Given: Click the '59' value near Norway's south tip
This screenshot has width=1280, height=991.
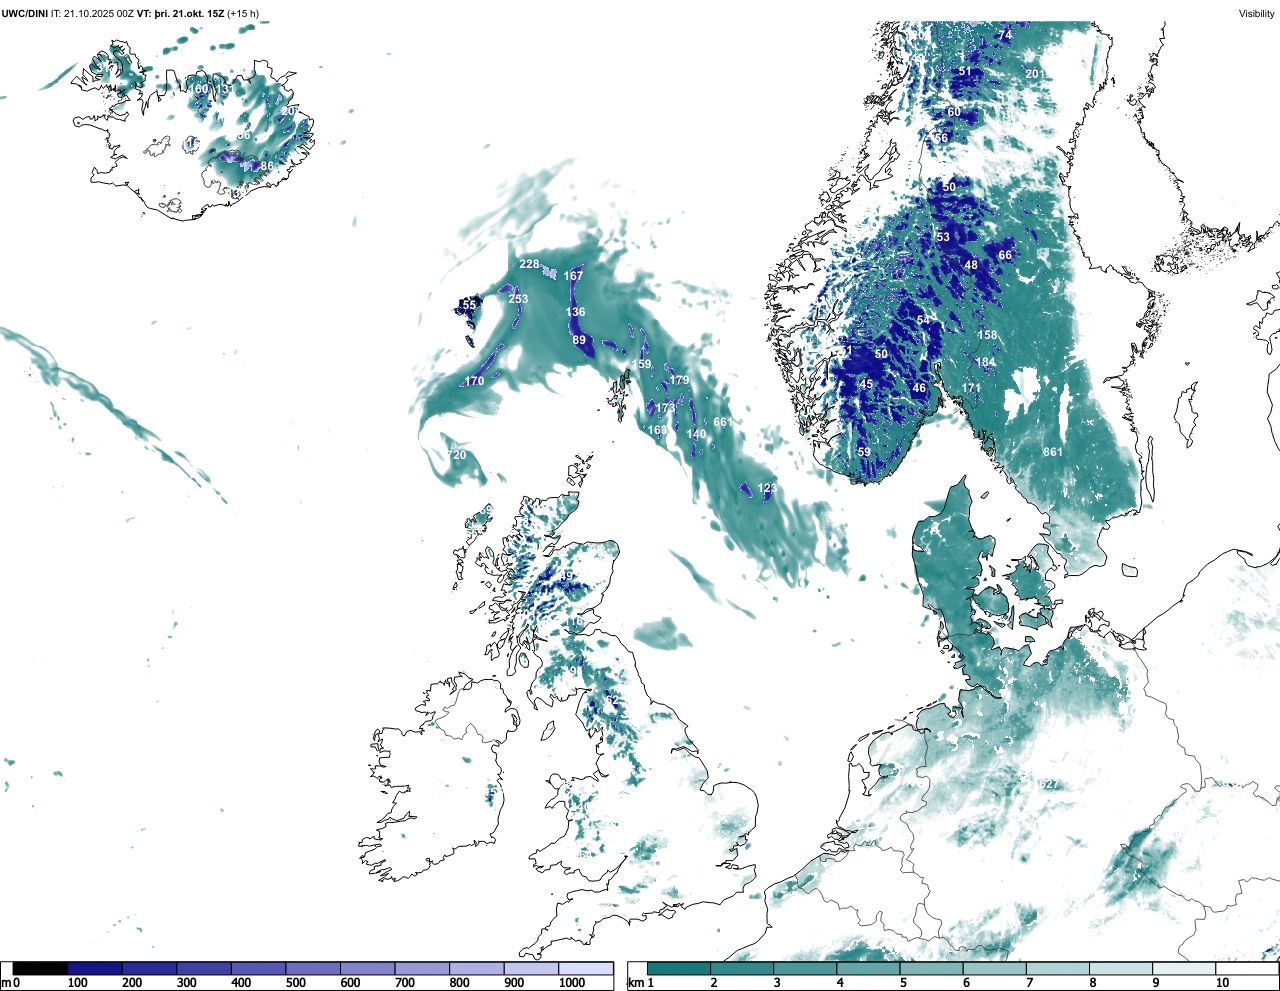Looking at the screenshot, I should (864, 452).
